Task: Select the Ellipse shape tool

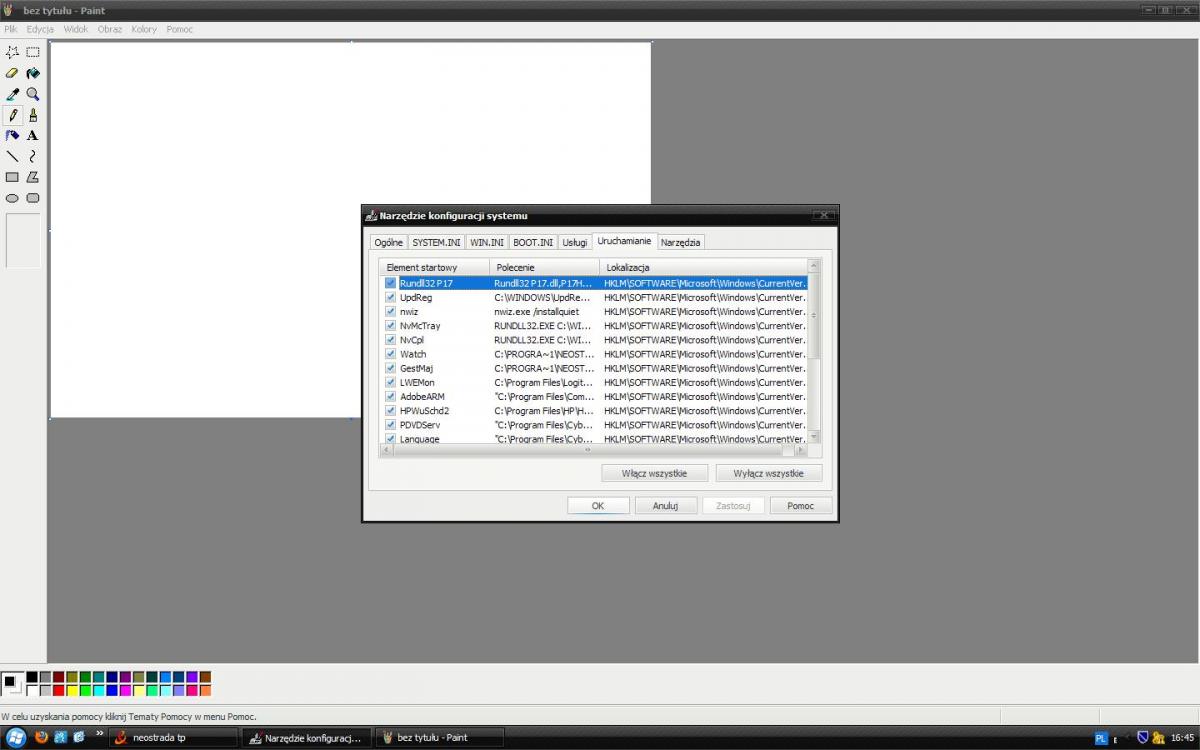Action: [x=12, y=198]
